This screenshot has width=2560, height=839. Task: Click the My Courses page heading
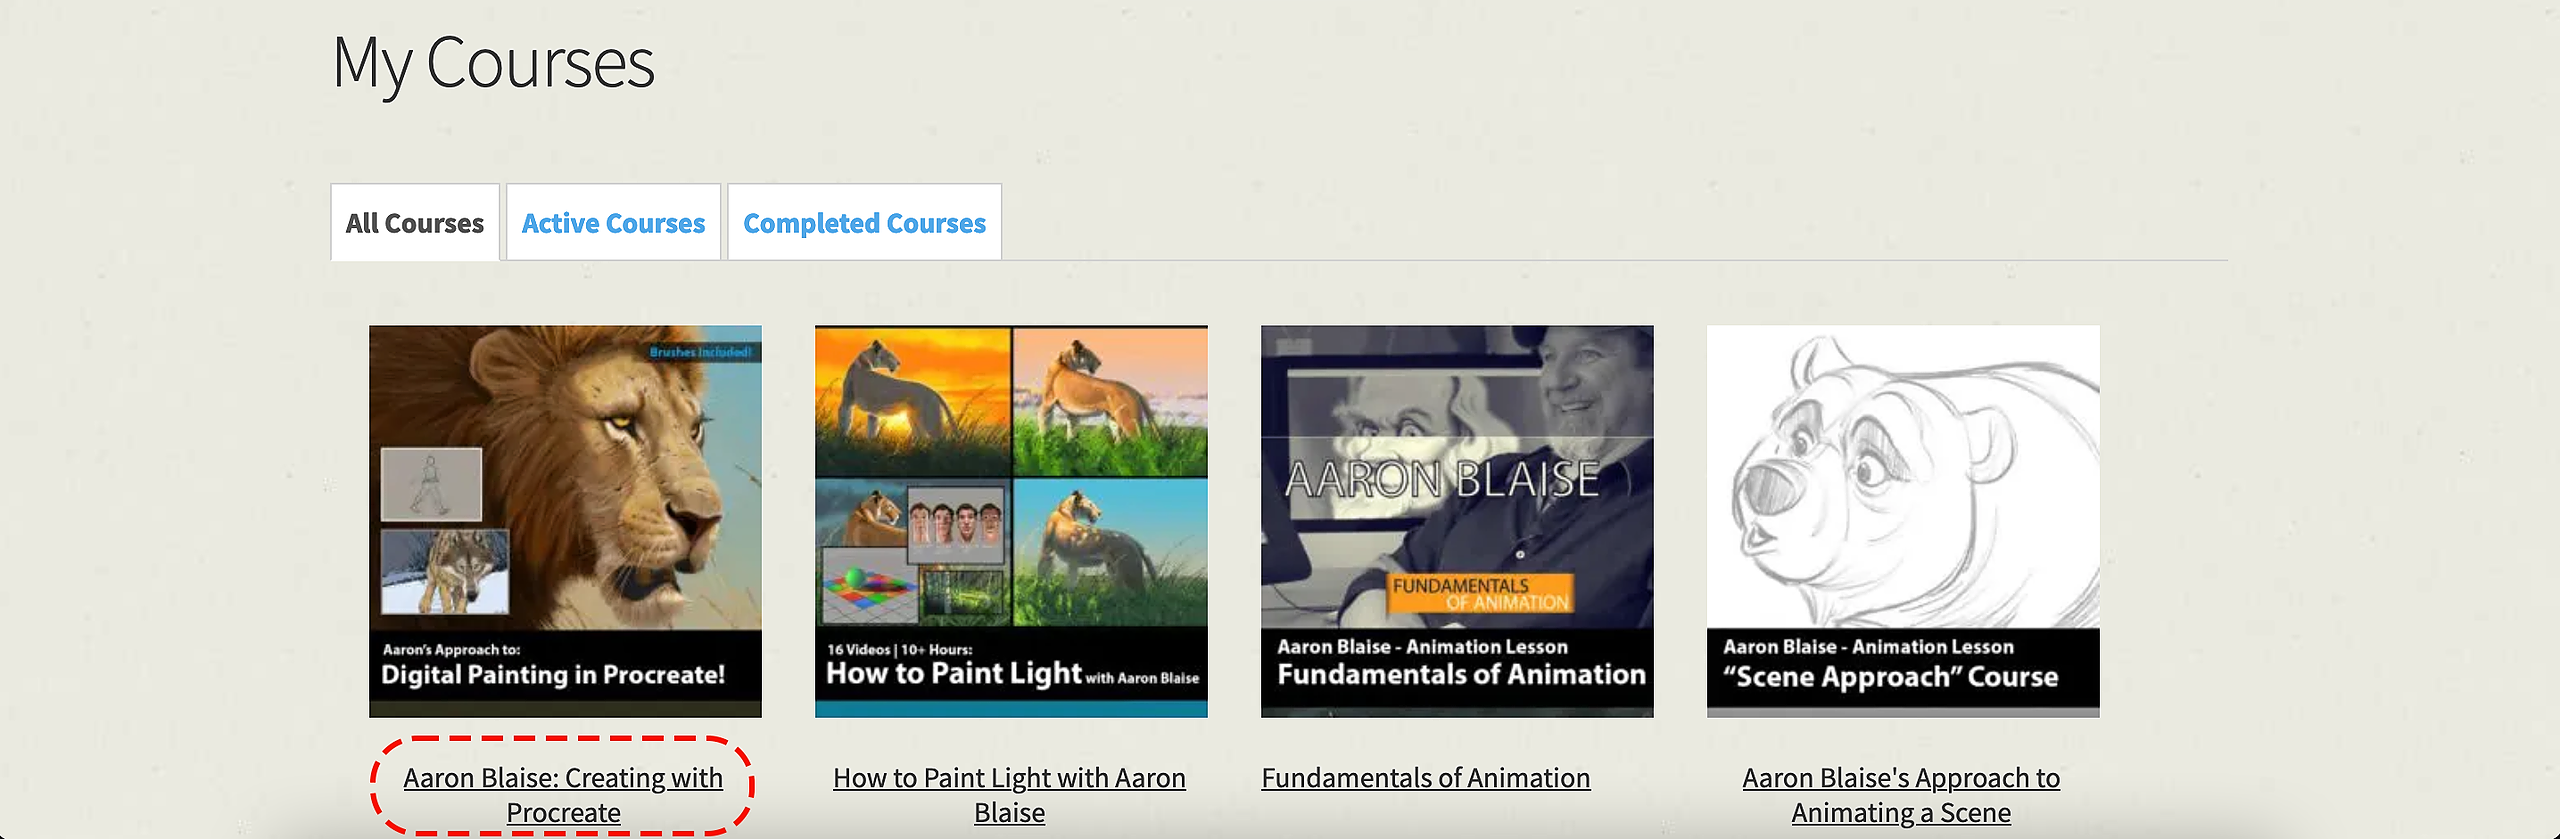click(x=493, y=64)
